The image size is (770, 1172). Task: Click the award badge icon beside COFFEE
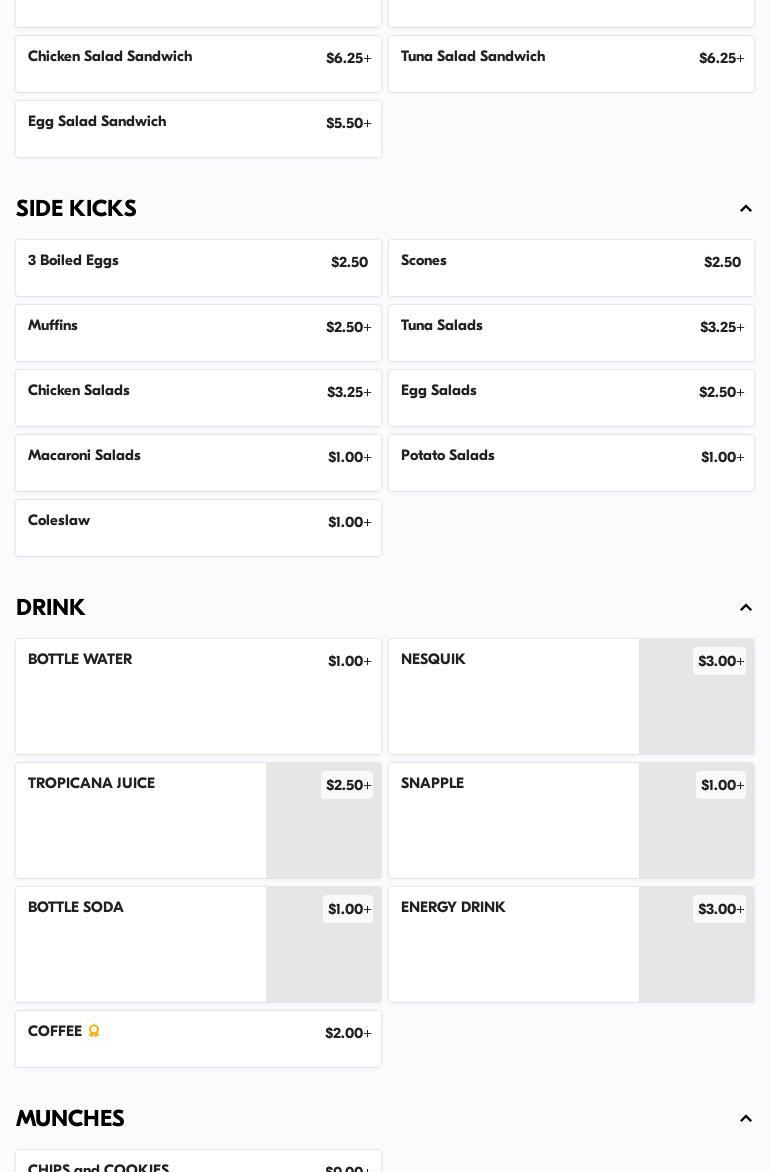[94, 1031]
